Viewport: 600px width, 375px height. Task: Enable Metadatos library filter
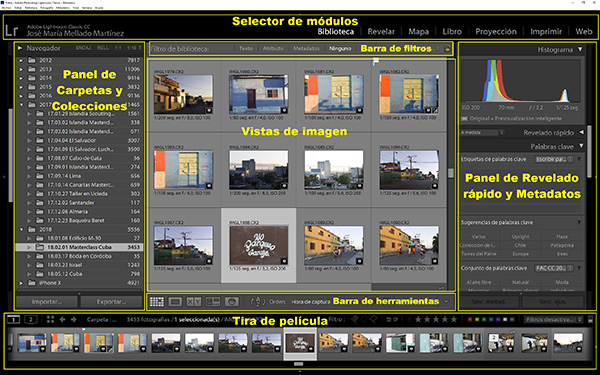306,49
